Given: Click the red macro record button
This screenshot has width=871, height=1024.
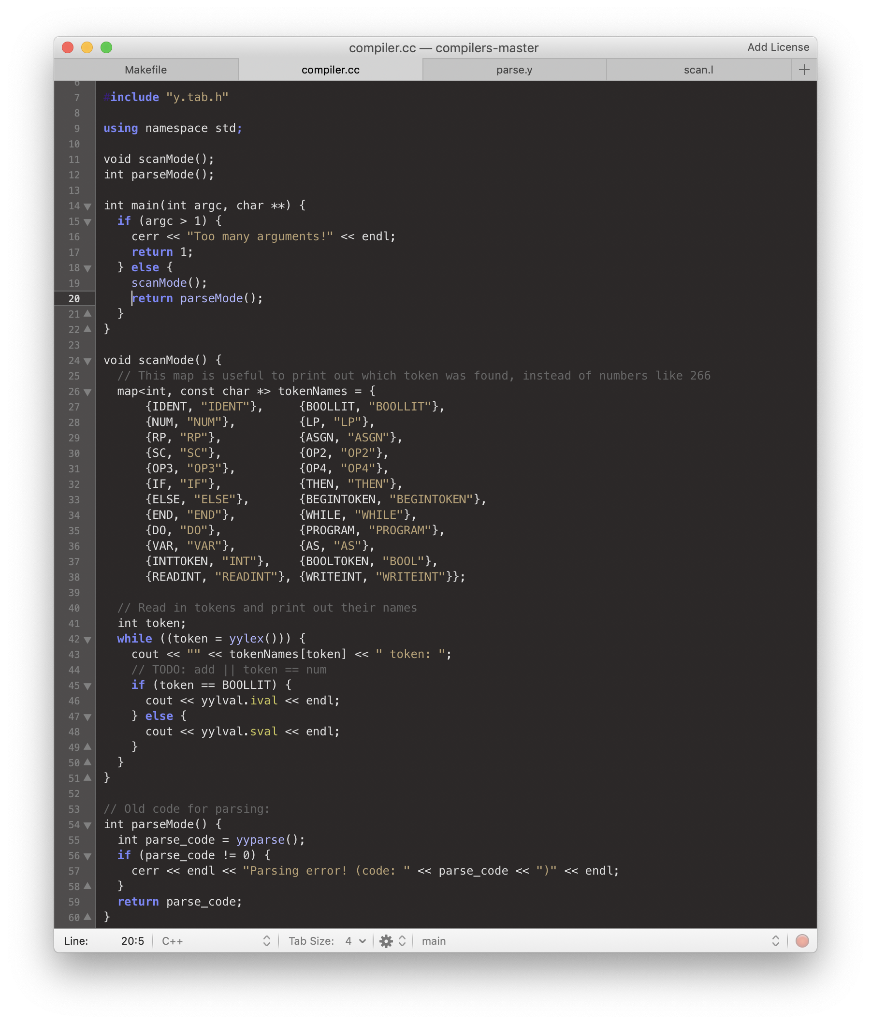Looking at the screenshot, I should coord(802,941).
